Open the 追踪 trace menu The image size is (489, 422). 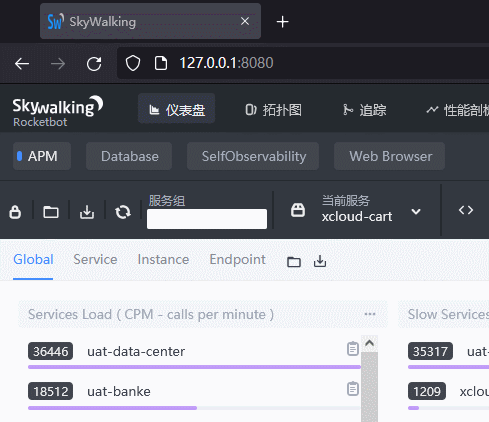click(364, 110)
